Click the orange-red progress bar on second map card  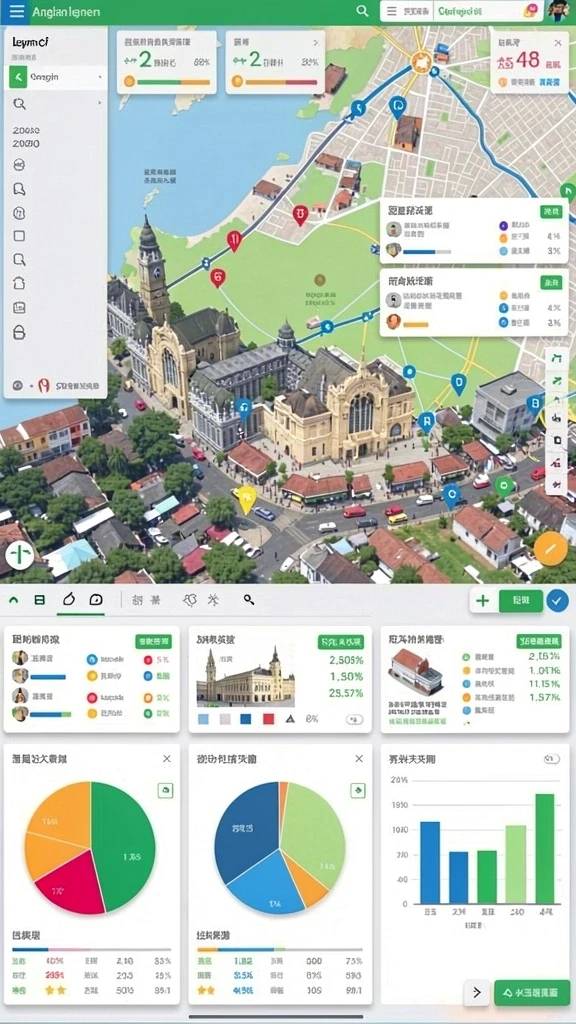pyautogui.click(x=281, y=82)
